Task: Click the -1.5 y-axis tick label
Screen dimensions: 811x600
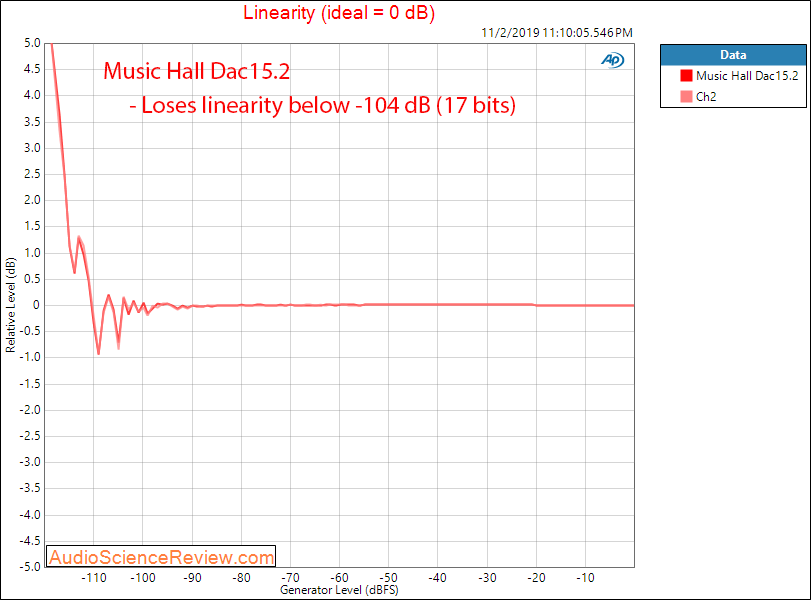Action: (30, 384)
